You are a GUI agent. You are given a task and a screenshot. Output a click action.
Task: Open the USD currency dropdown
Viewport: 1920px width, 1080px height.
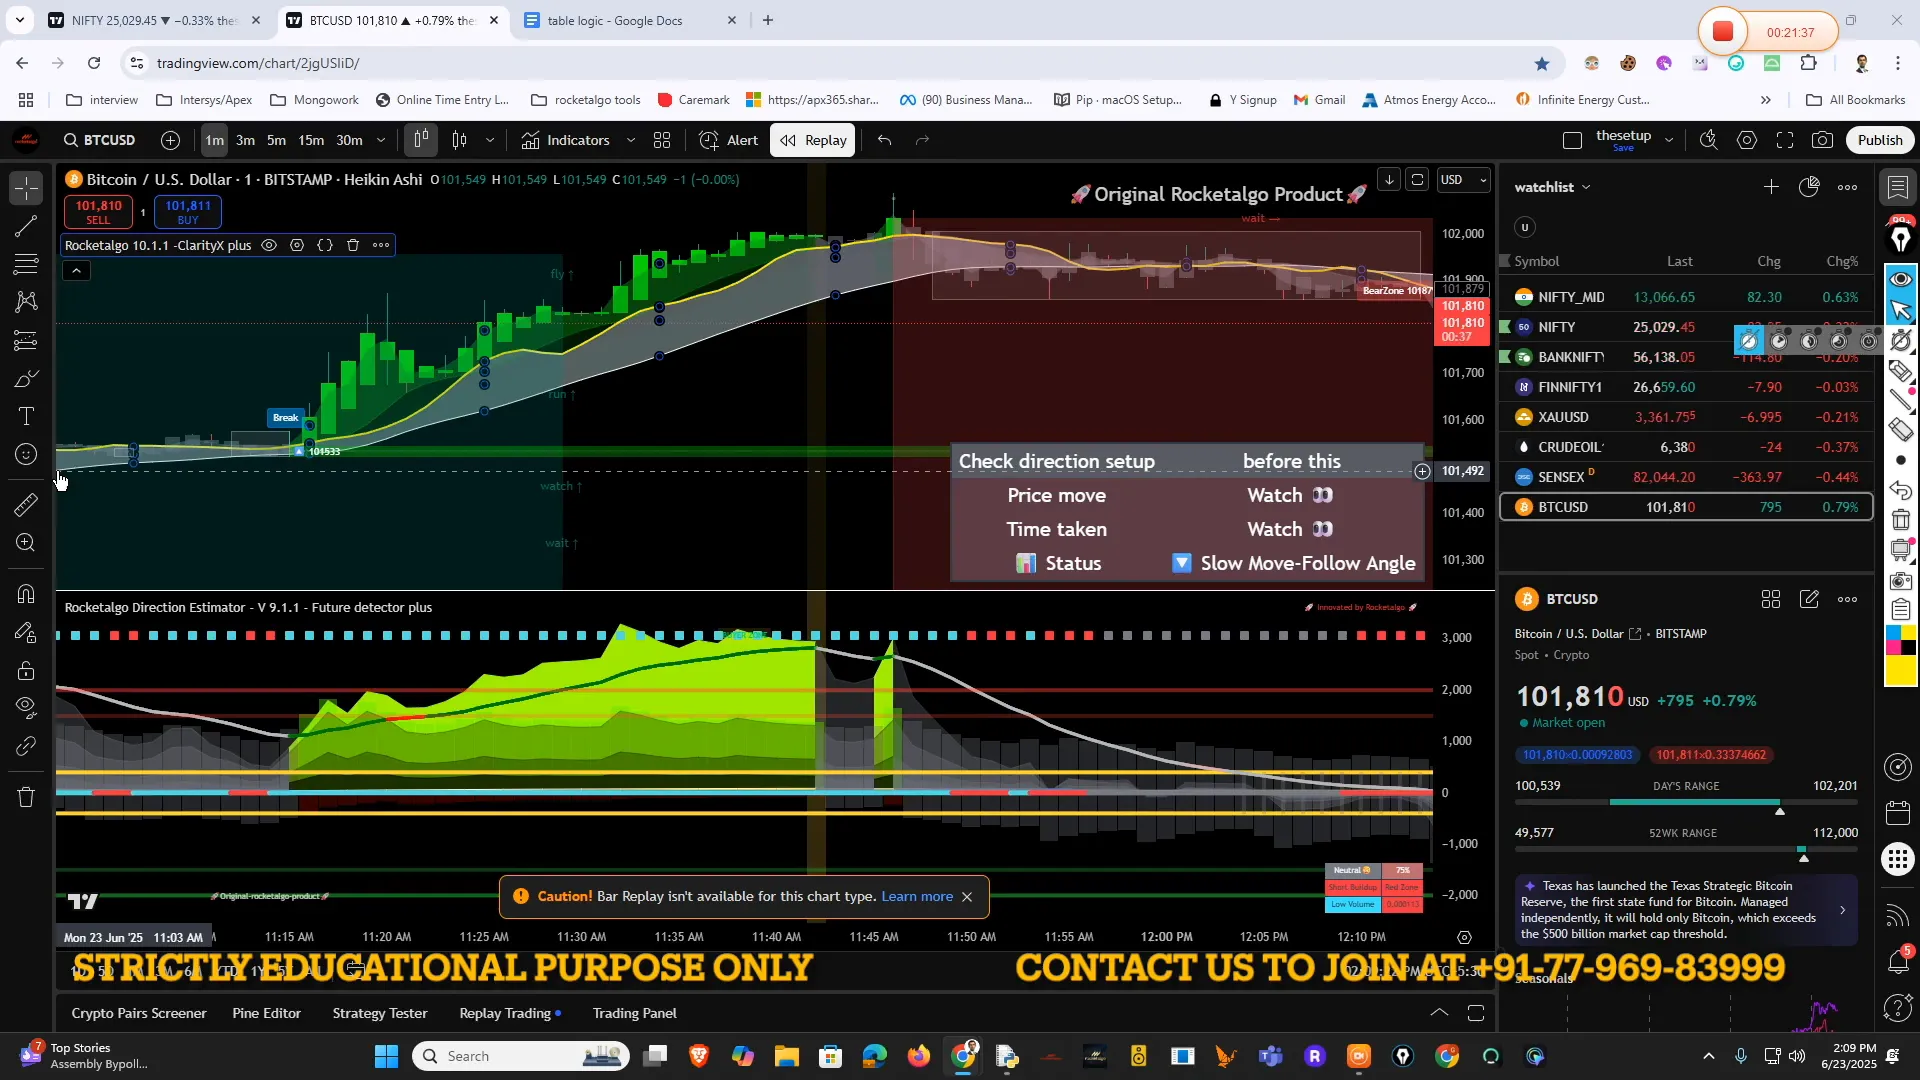(x=1463, y=180)
